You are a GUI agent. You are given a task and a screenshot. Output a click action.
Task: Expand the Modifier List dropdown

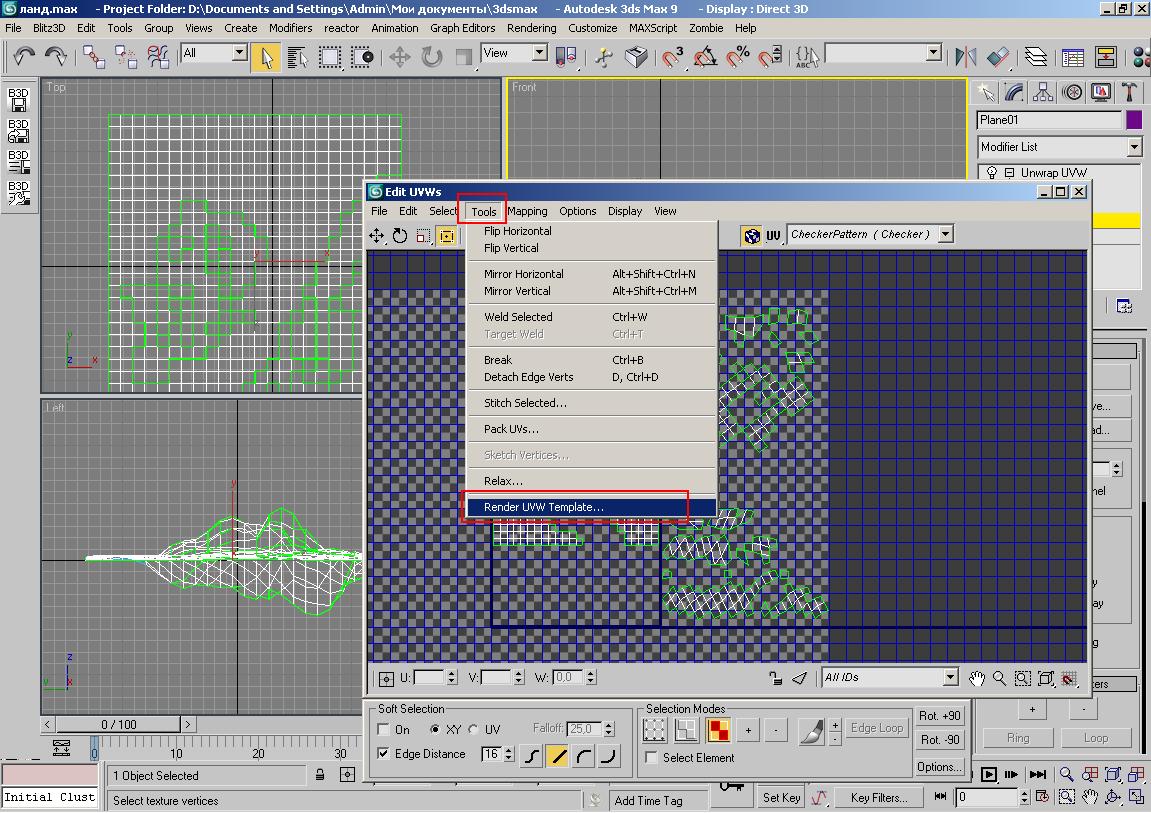tap(1133, 147)
